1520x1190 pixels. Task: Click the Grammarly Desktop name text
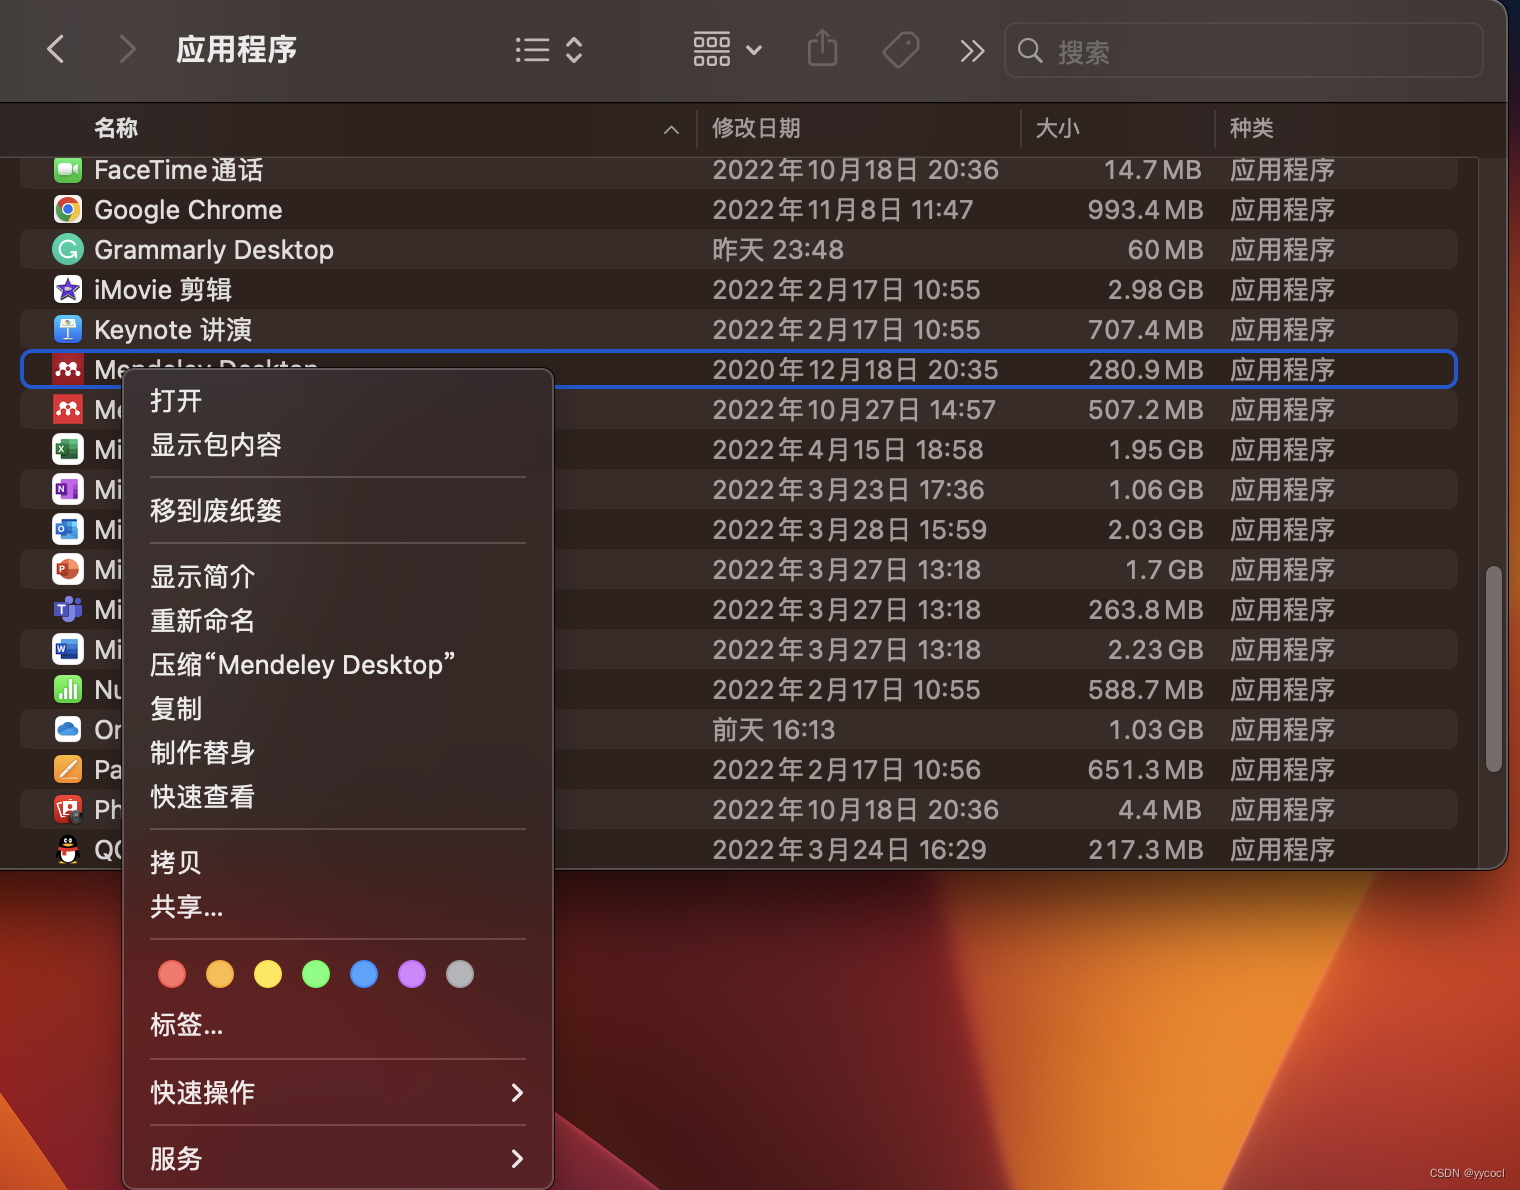pyautogui.click(x=214, y=250)
